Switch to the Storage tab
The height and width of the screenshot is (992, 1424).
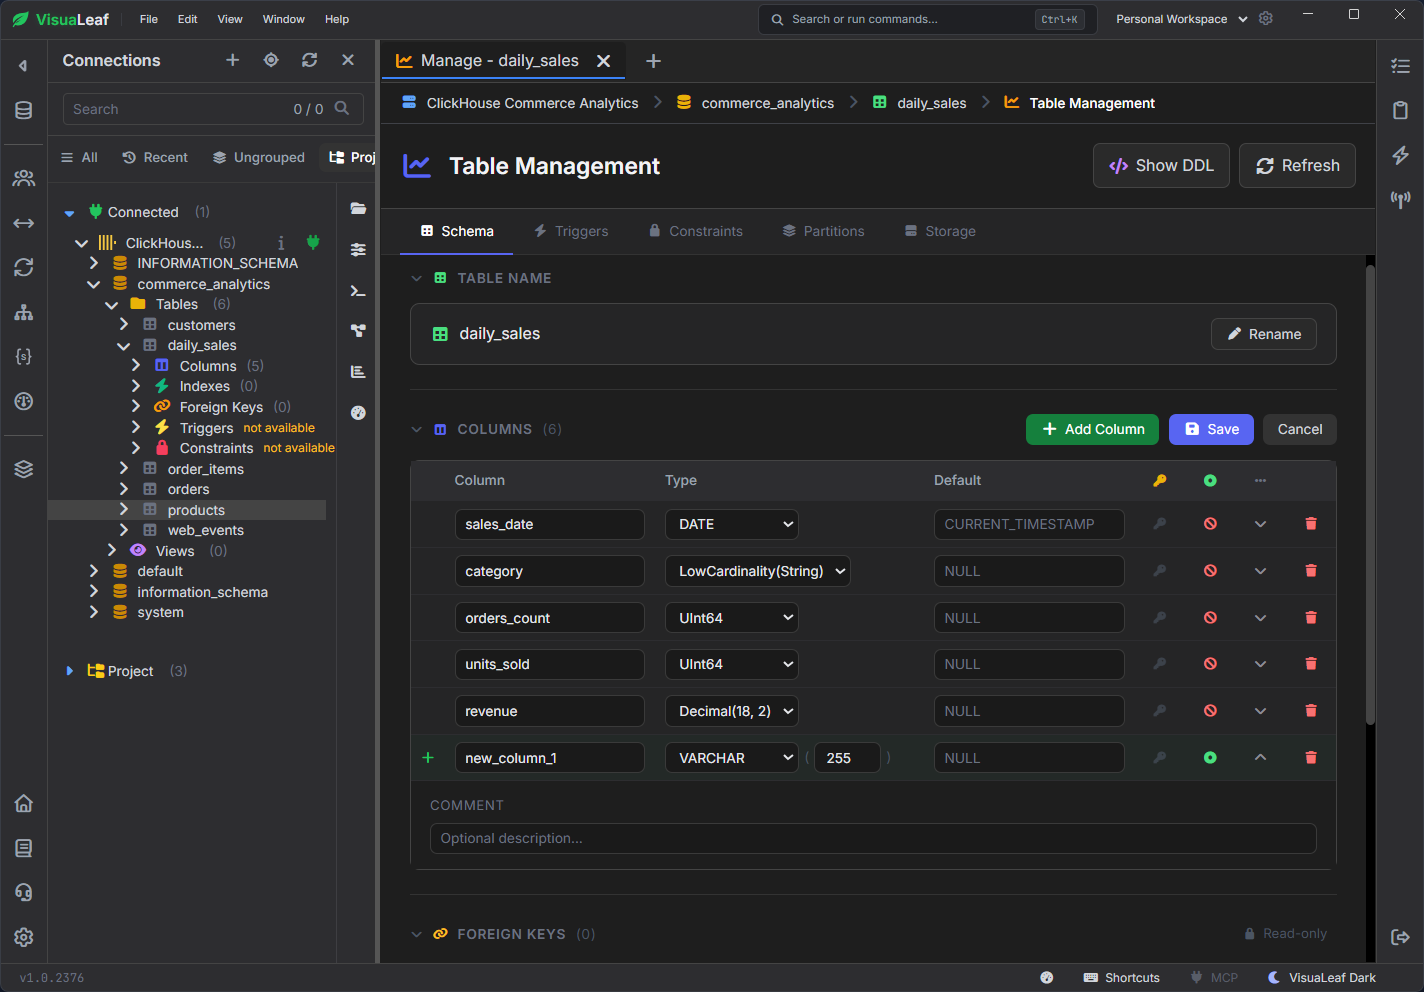click(x=940, y=231)
